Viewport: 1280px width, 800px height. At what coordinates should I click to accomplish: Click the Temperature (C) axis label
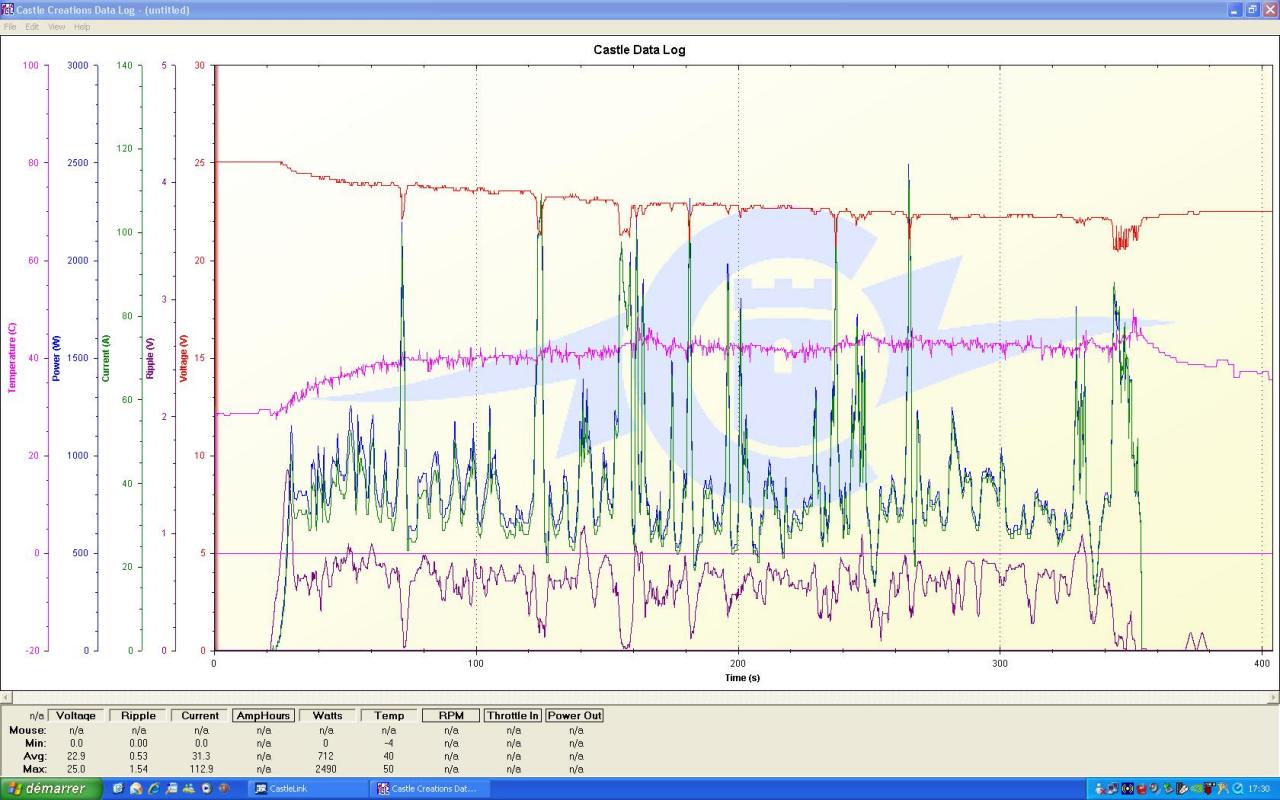[x=12, y=357]
